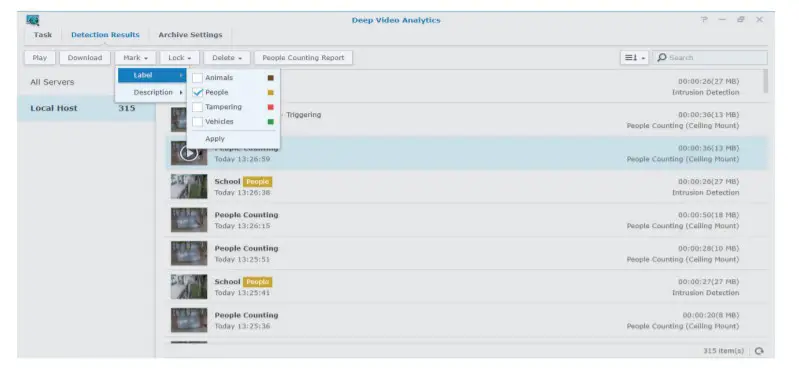Expand the Label submenu

pyautogui.click(x=152, y=75)
